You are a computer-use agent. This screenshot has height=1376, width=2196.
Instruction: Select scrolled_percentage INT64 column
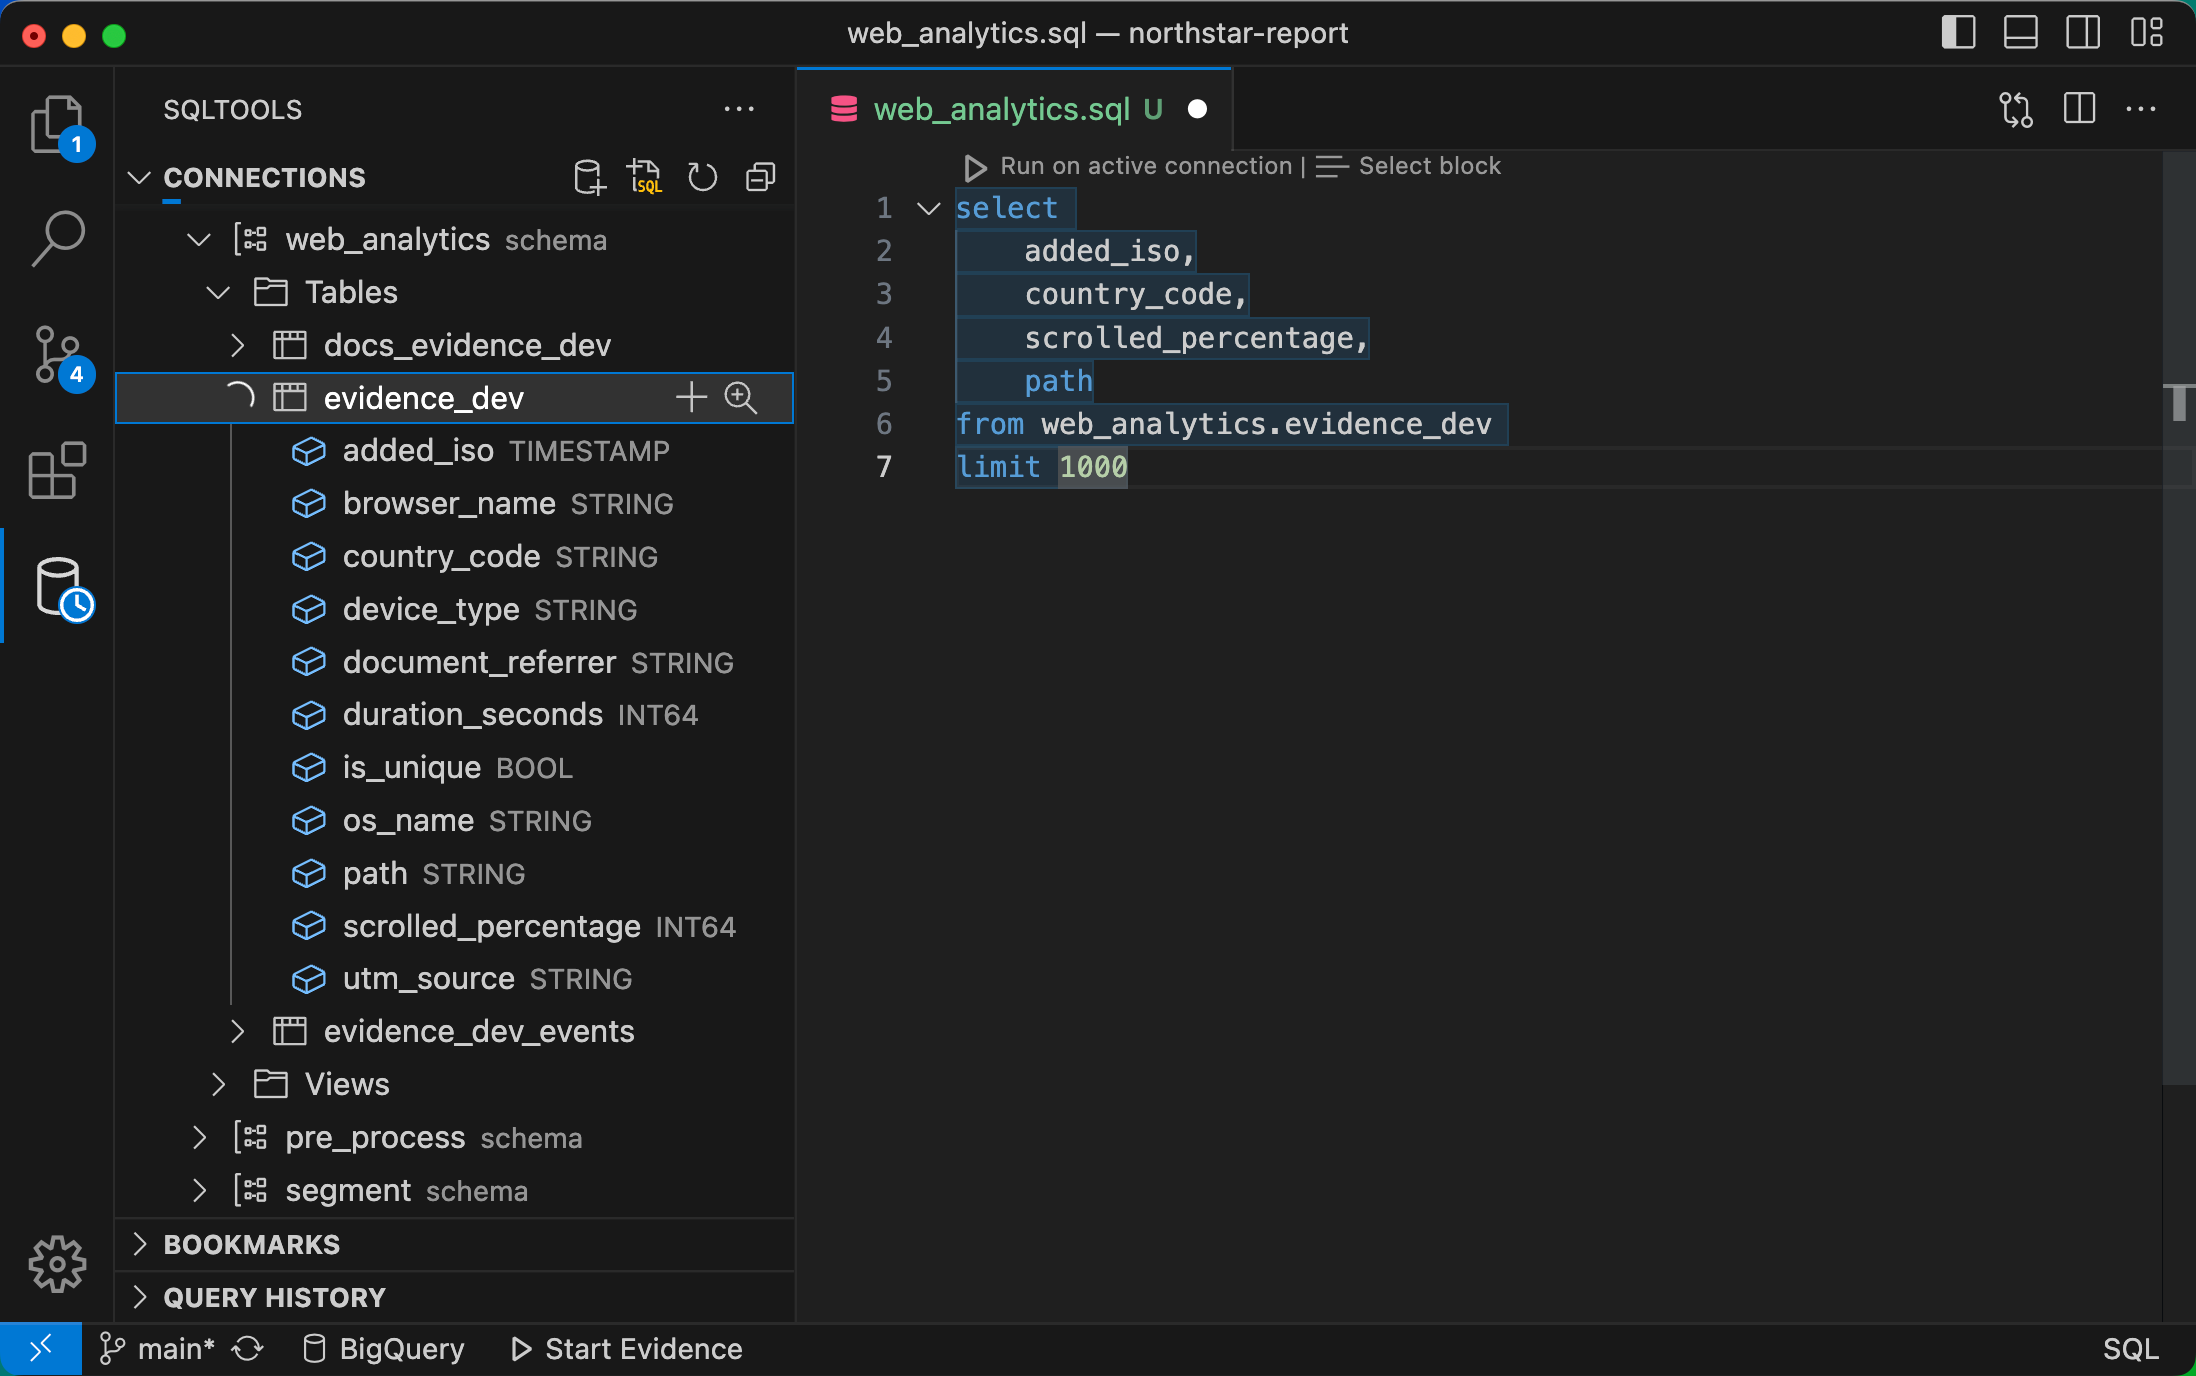454,926
